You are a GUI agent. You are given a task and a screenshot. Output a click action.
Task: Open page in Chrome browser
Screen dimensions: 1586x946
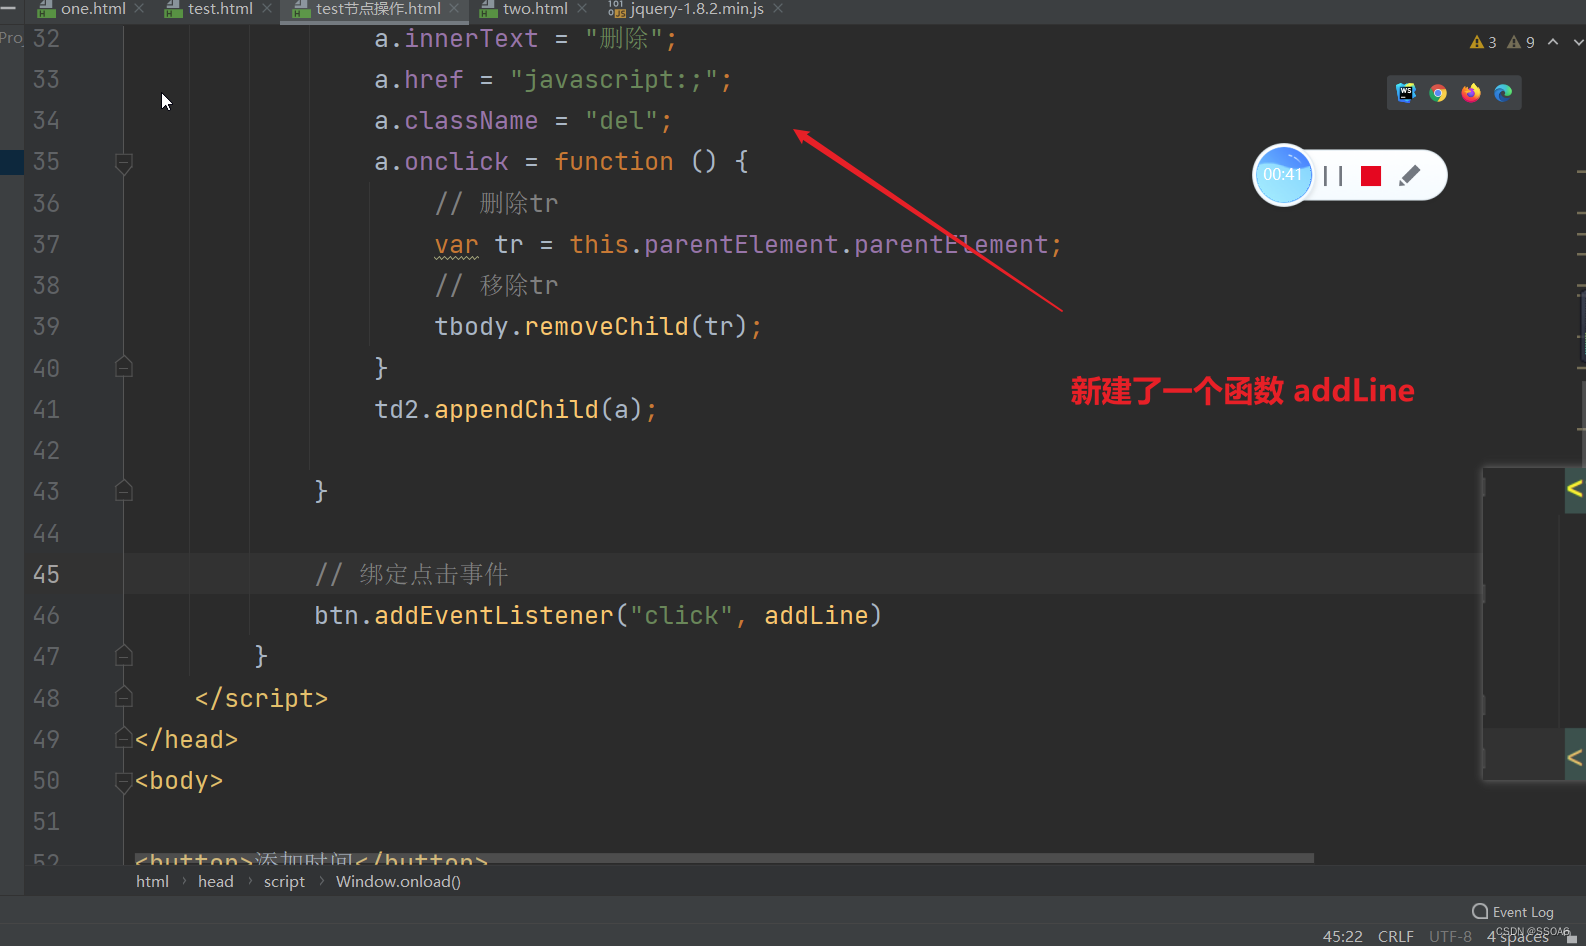1438,93
